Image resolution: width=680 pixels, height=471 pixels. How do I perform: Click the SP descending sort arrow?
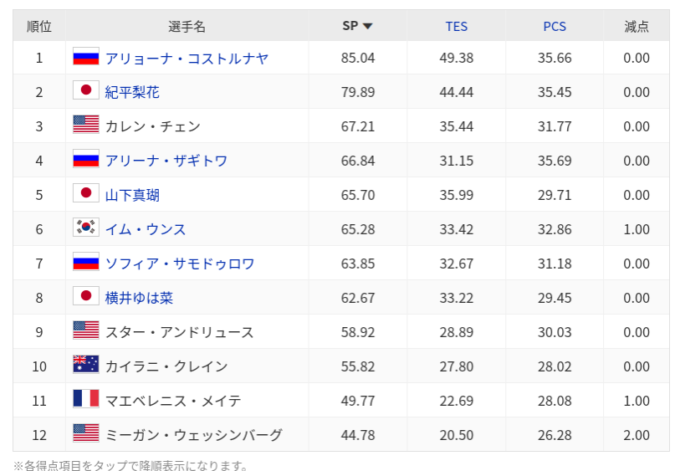tap(368, 26)
